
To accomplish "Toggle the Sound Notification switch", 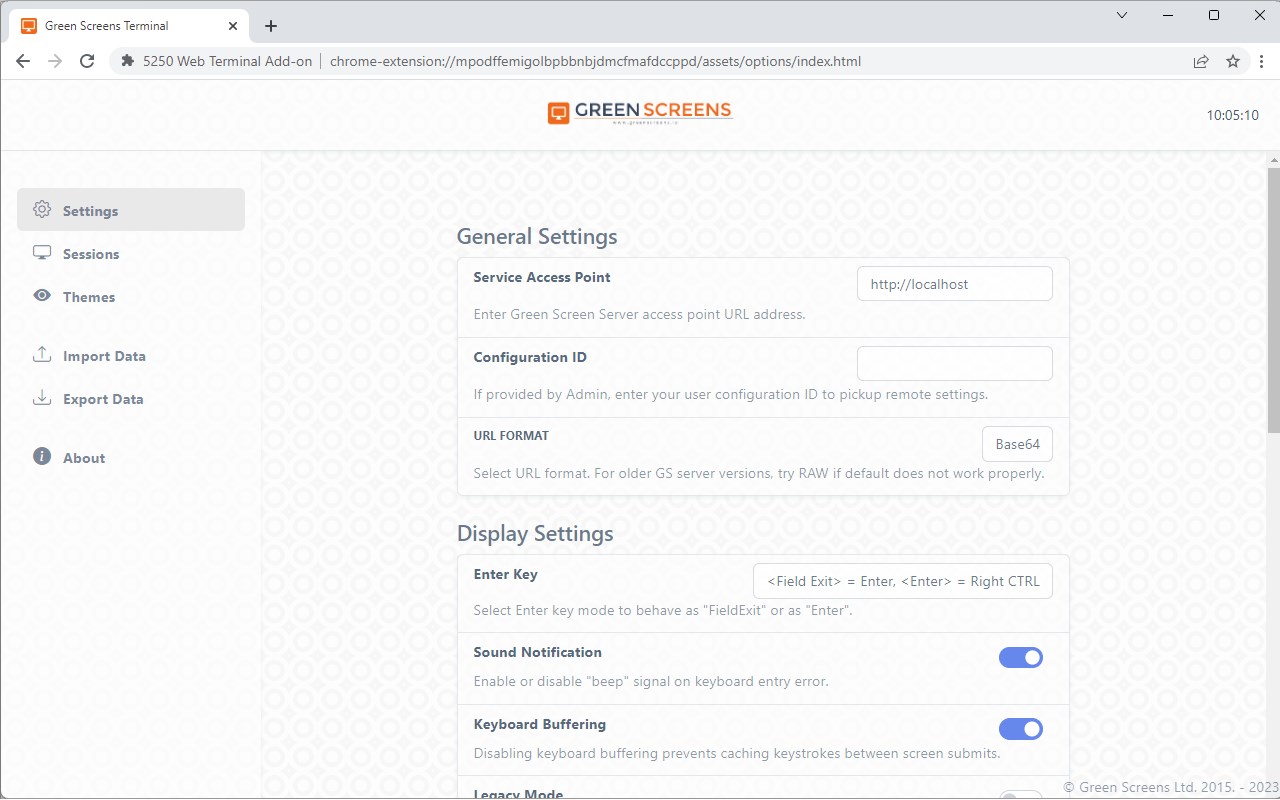I will 1021,657.
